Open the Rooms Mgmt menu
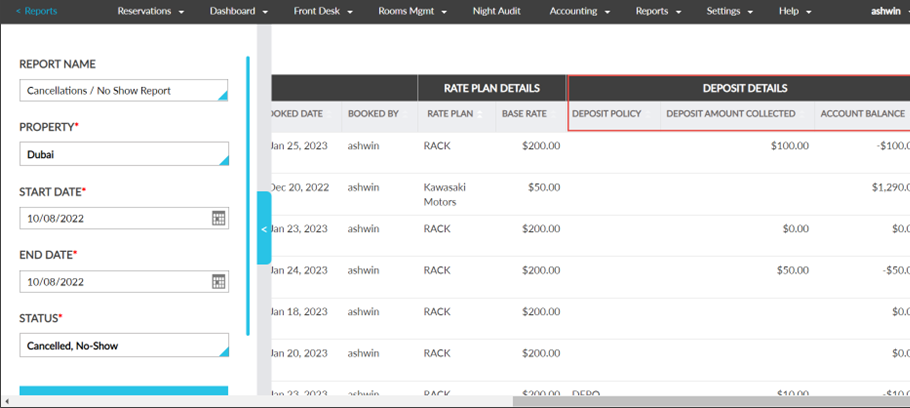This screenshot has height=408, width=910. pyautogui.click(x=412, y=11)
